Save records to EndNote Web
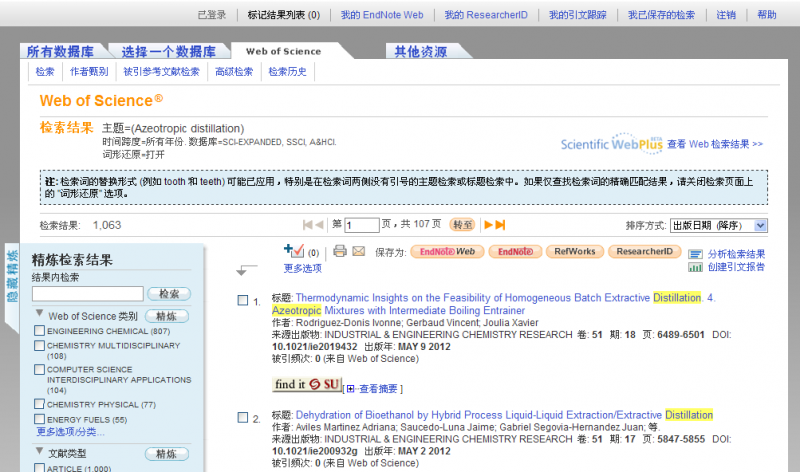Image resolution: width=800 pixels, height=472 pixels. [x=447, y=252]
